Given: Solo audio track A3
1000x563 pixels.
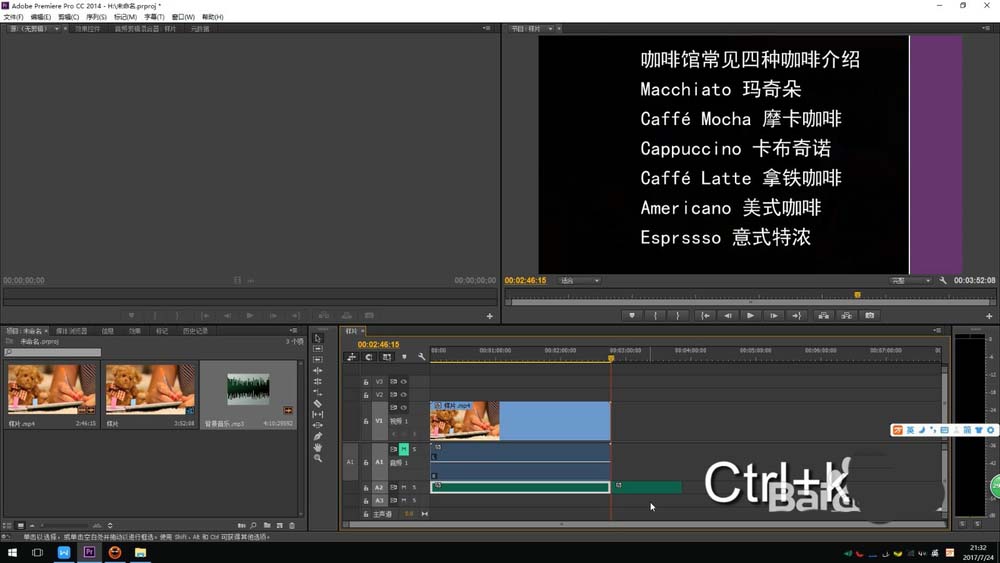Looking at the screenshot, I should point(414,501).
